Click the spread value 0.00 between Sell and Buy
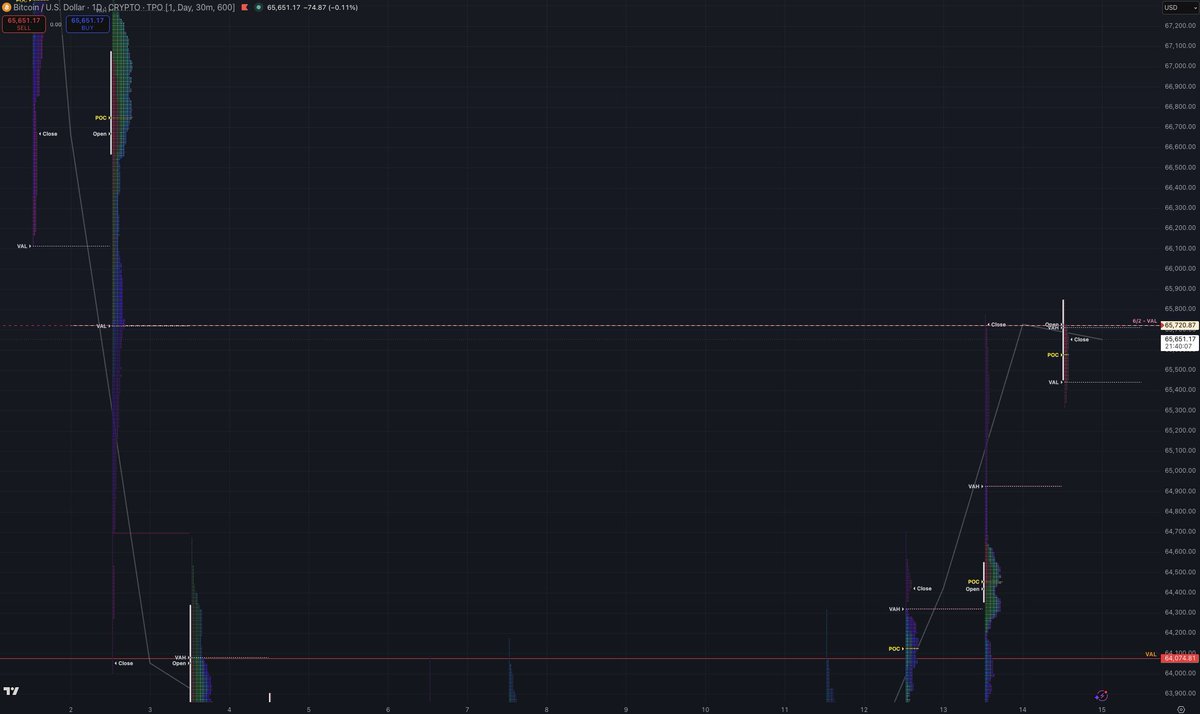 pyautogui.click(x=56, y=24)
